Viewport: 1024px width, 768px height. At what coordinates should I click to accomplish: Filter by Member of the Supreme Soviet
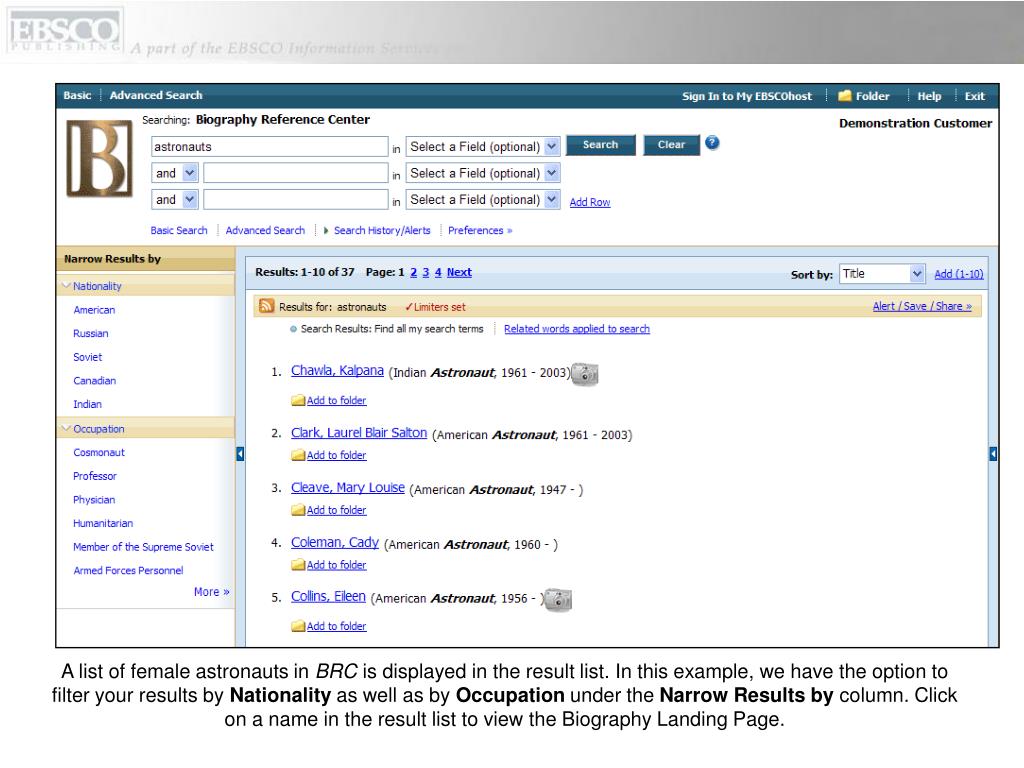click(143, 547)
